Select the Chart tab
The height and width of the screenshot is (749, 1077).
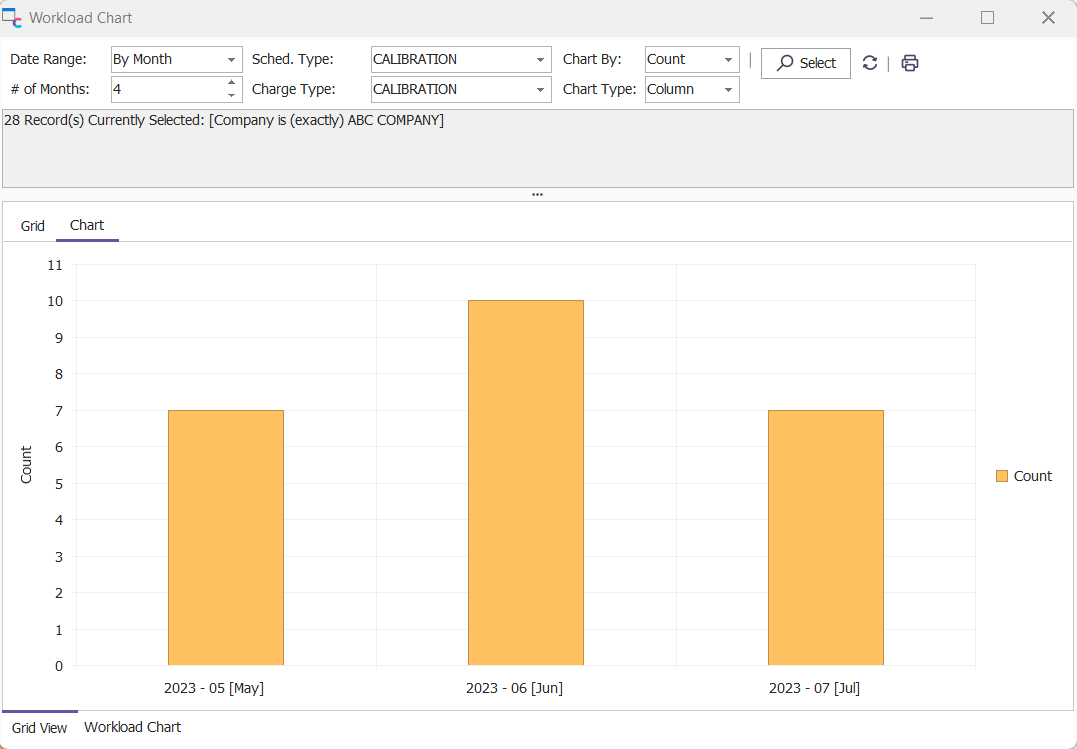coord(87,225)
